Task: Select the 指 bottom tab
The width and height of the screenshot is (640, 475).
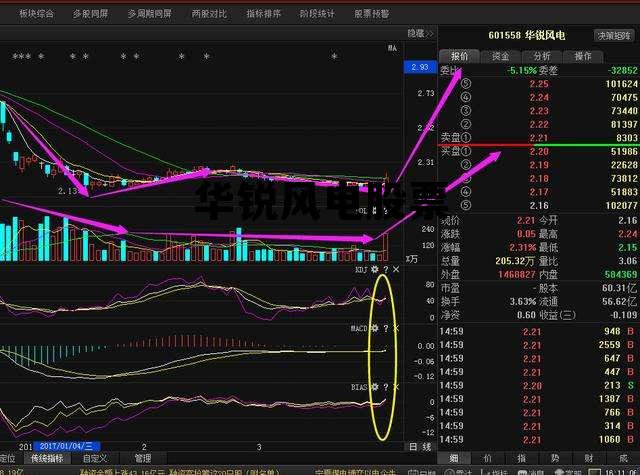Action: [522, 458]
